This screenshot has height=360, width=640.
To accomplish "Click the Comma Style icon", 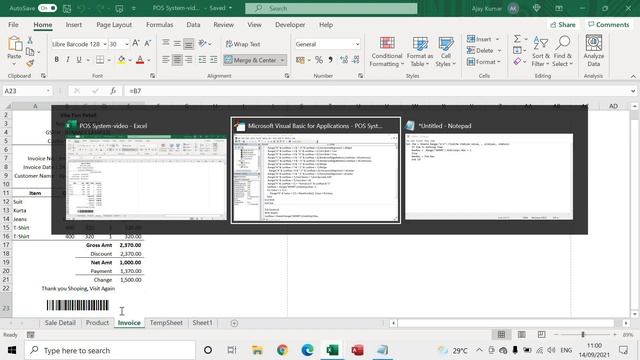I will click(330, 60).
